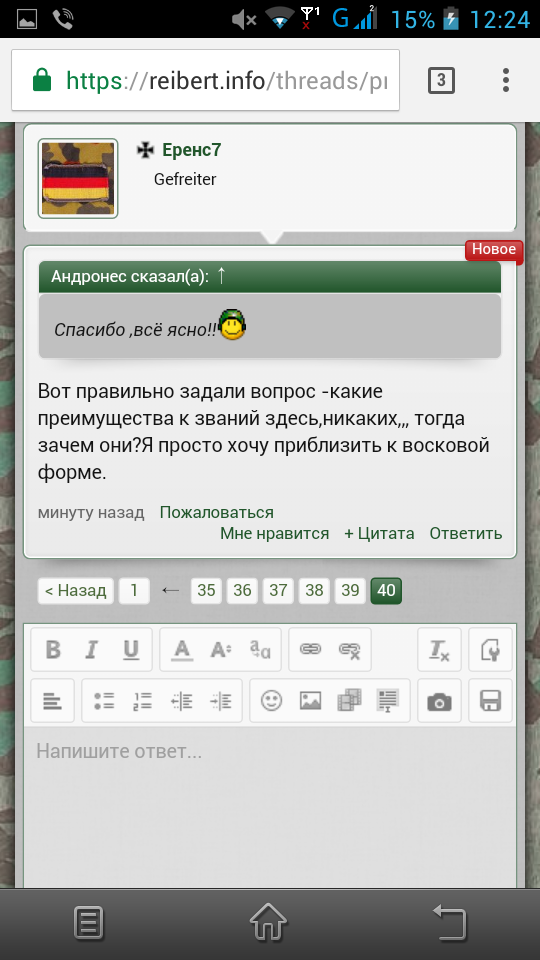540x960 pixels.
Task: Click Пожаловаться report link
Action: 217,512
